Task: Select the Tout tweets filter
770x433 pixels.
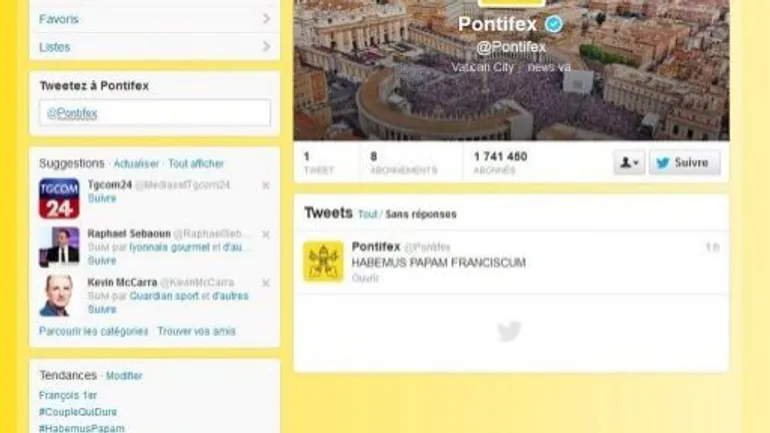Action: pos(367,214)
